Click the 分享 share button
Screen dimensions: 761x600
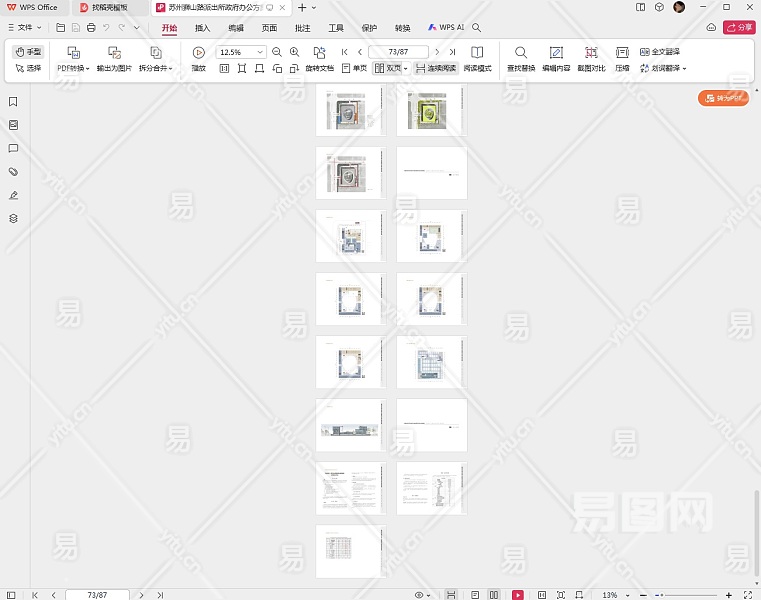(x=738, y=28)
